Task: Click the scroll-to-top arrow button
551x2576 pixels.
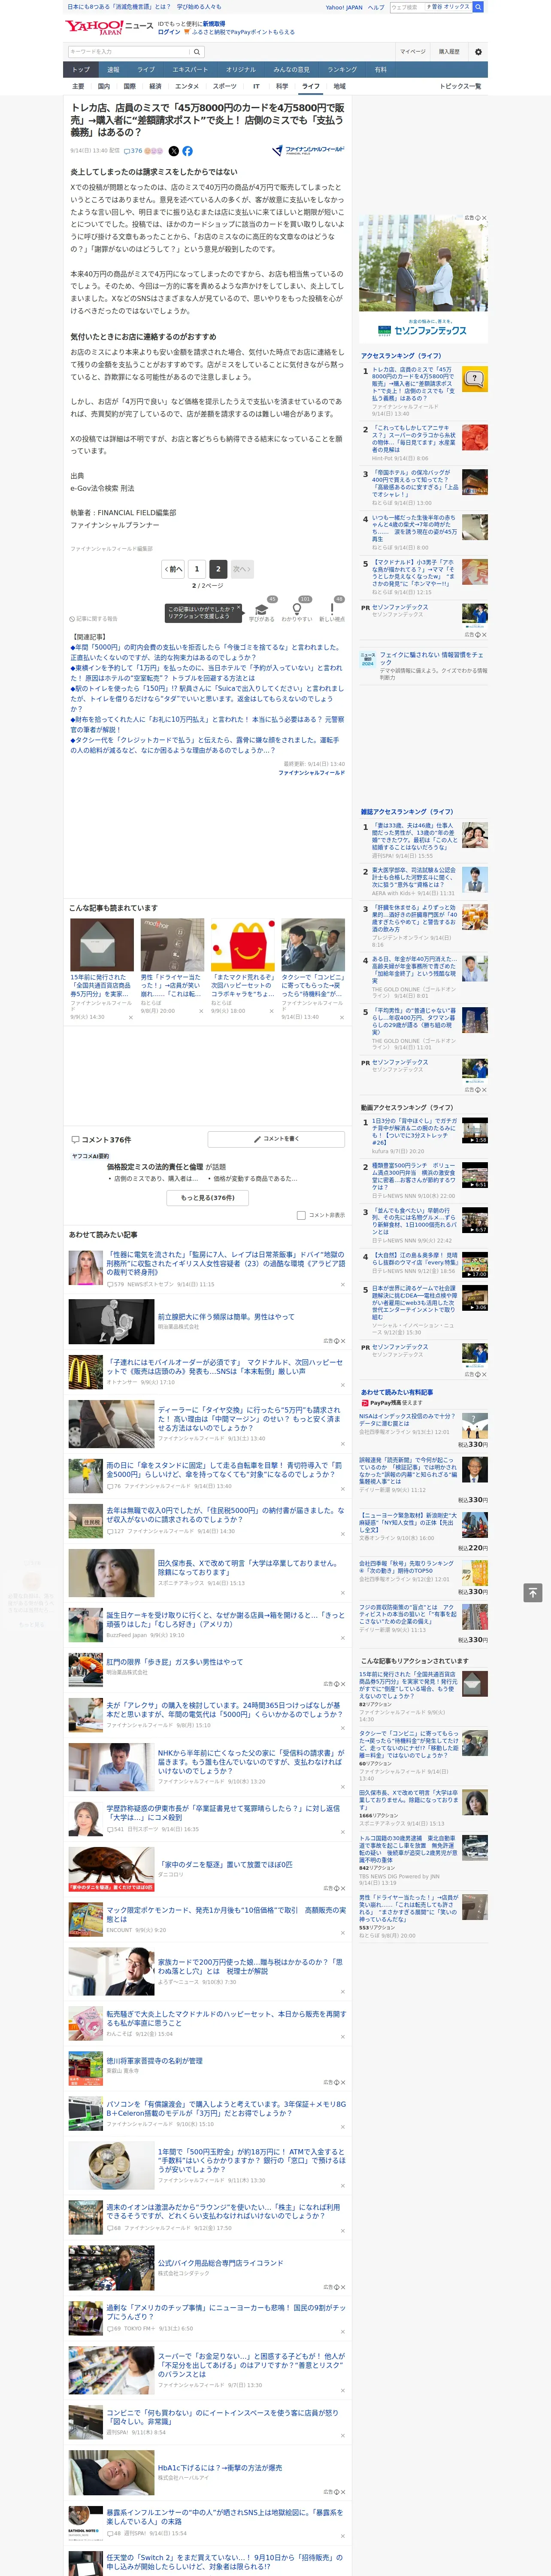Action: click(533, 1593)
